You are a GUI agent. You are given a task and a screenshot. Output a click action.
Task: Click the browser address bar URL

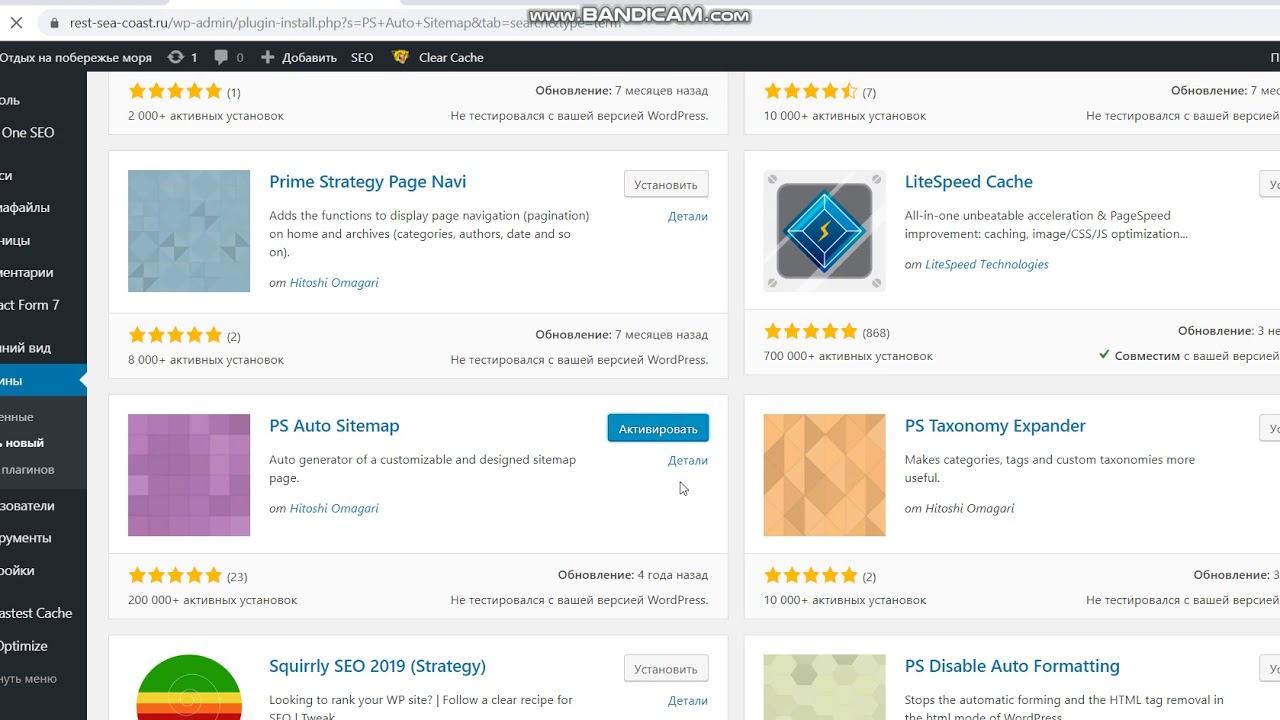tap(345, 22)
